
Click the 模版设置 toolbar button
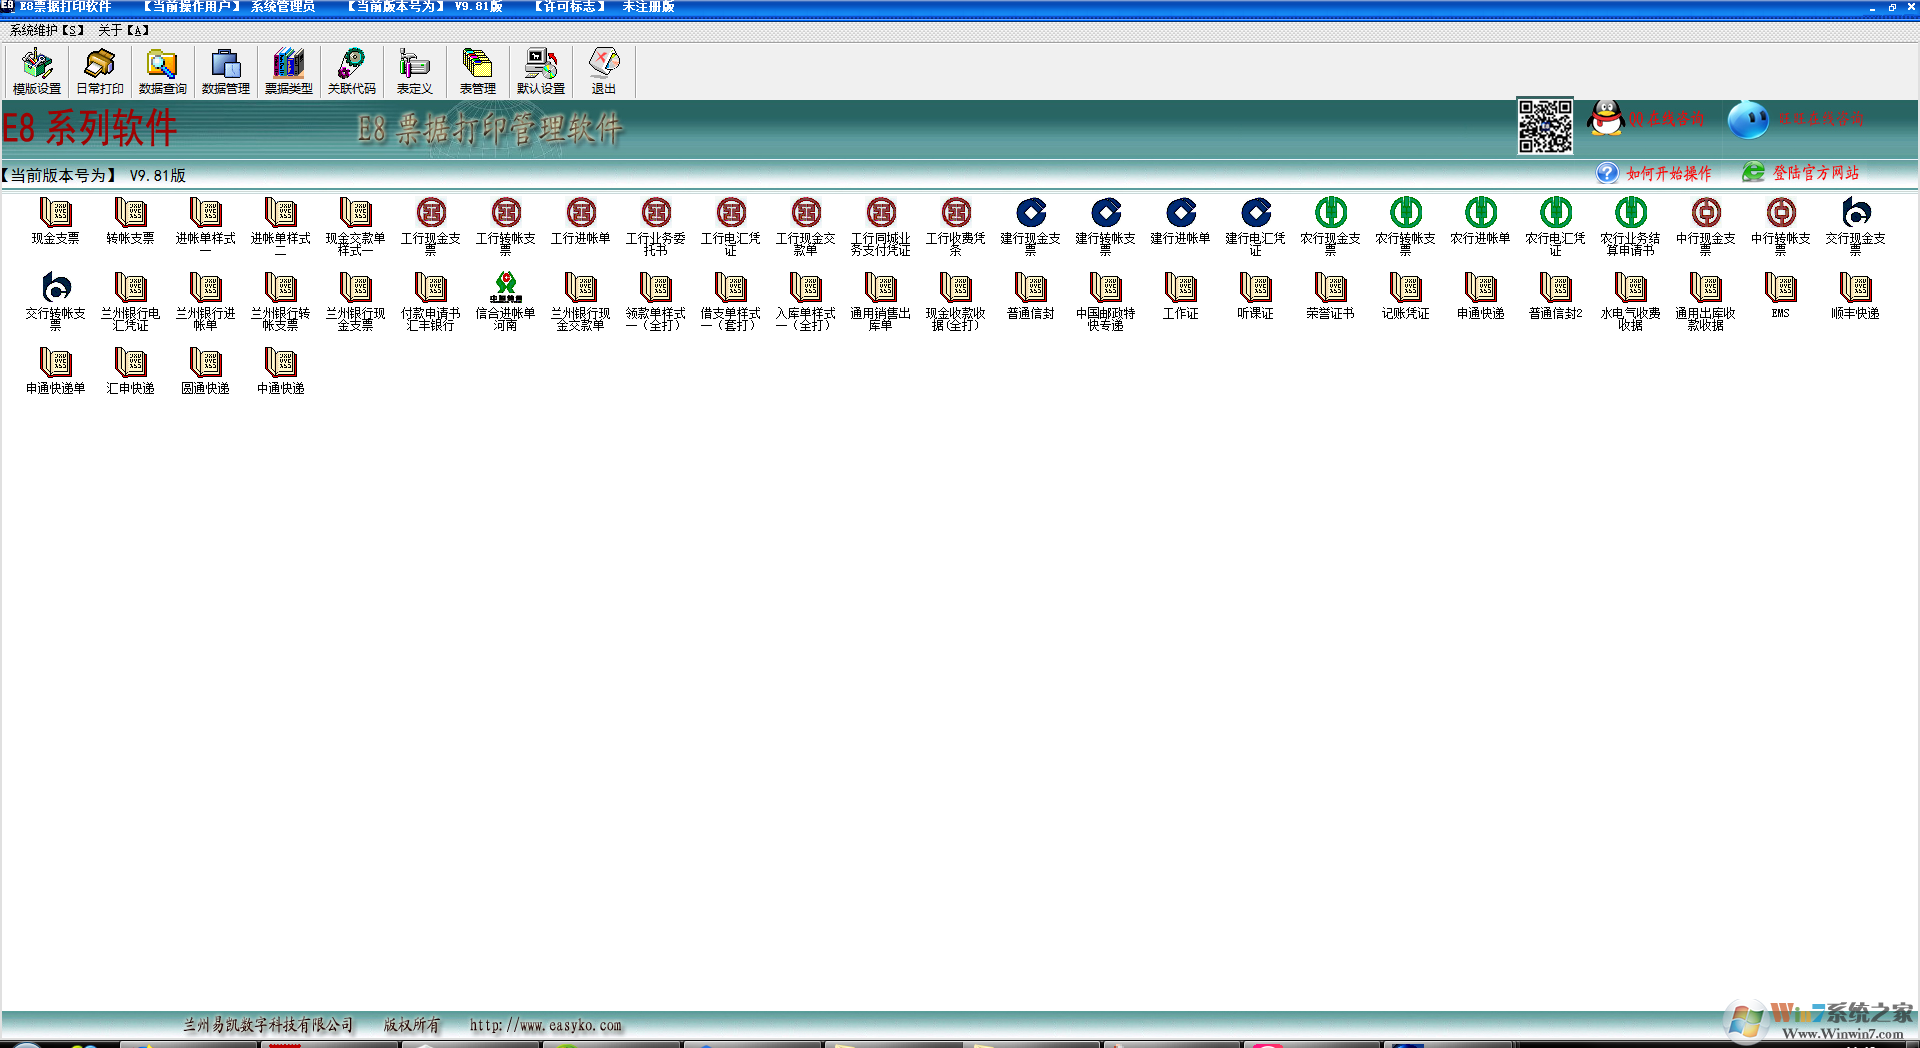point(37,71)
